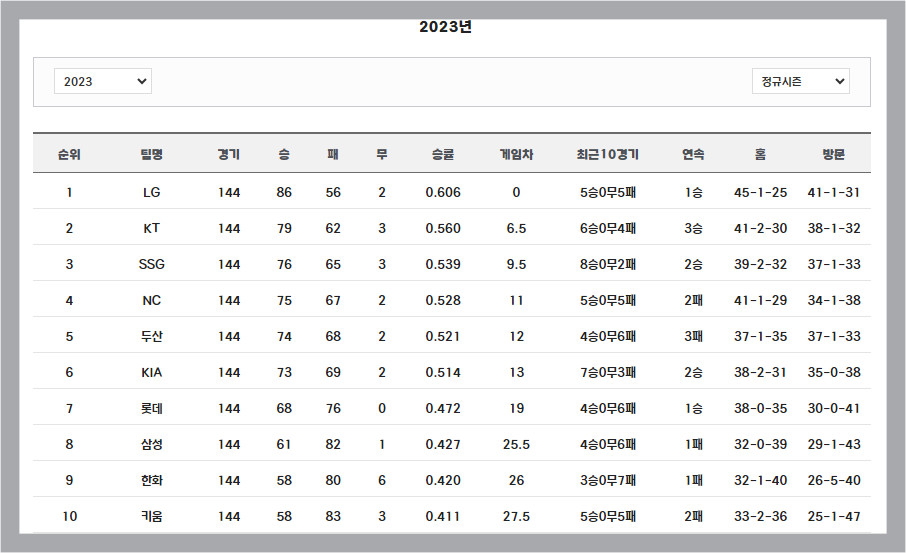Click the 최근10경기 column header
The height and width of the screenshot is (553, 906).
click(608, 154)
